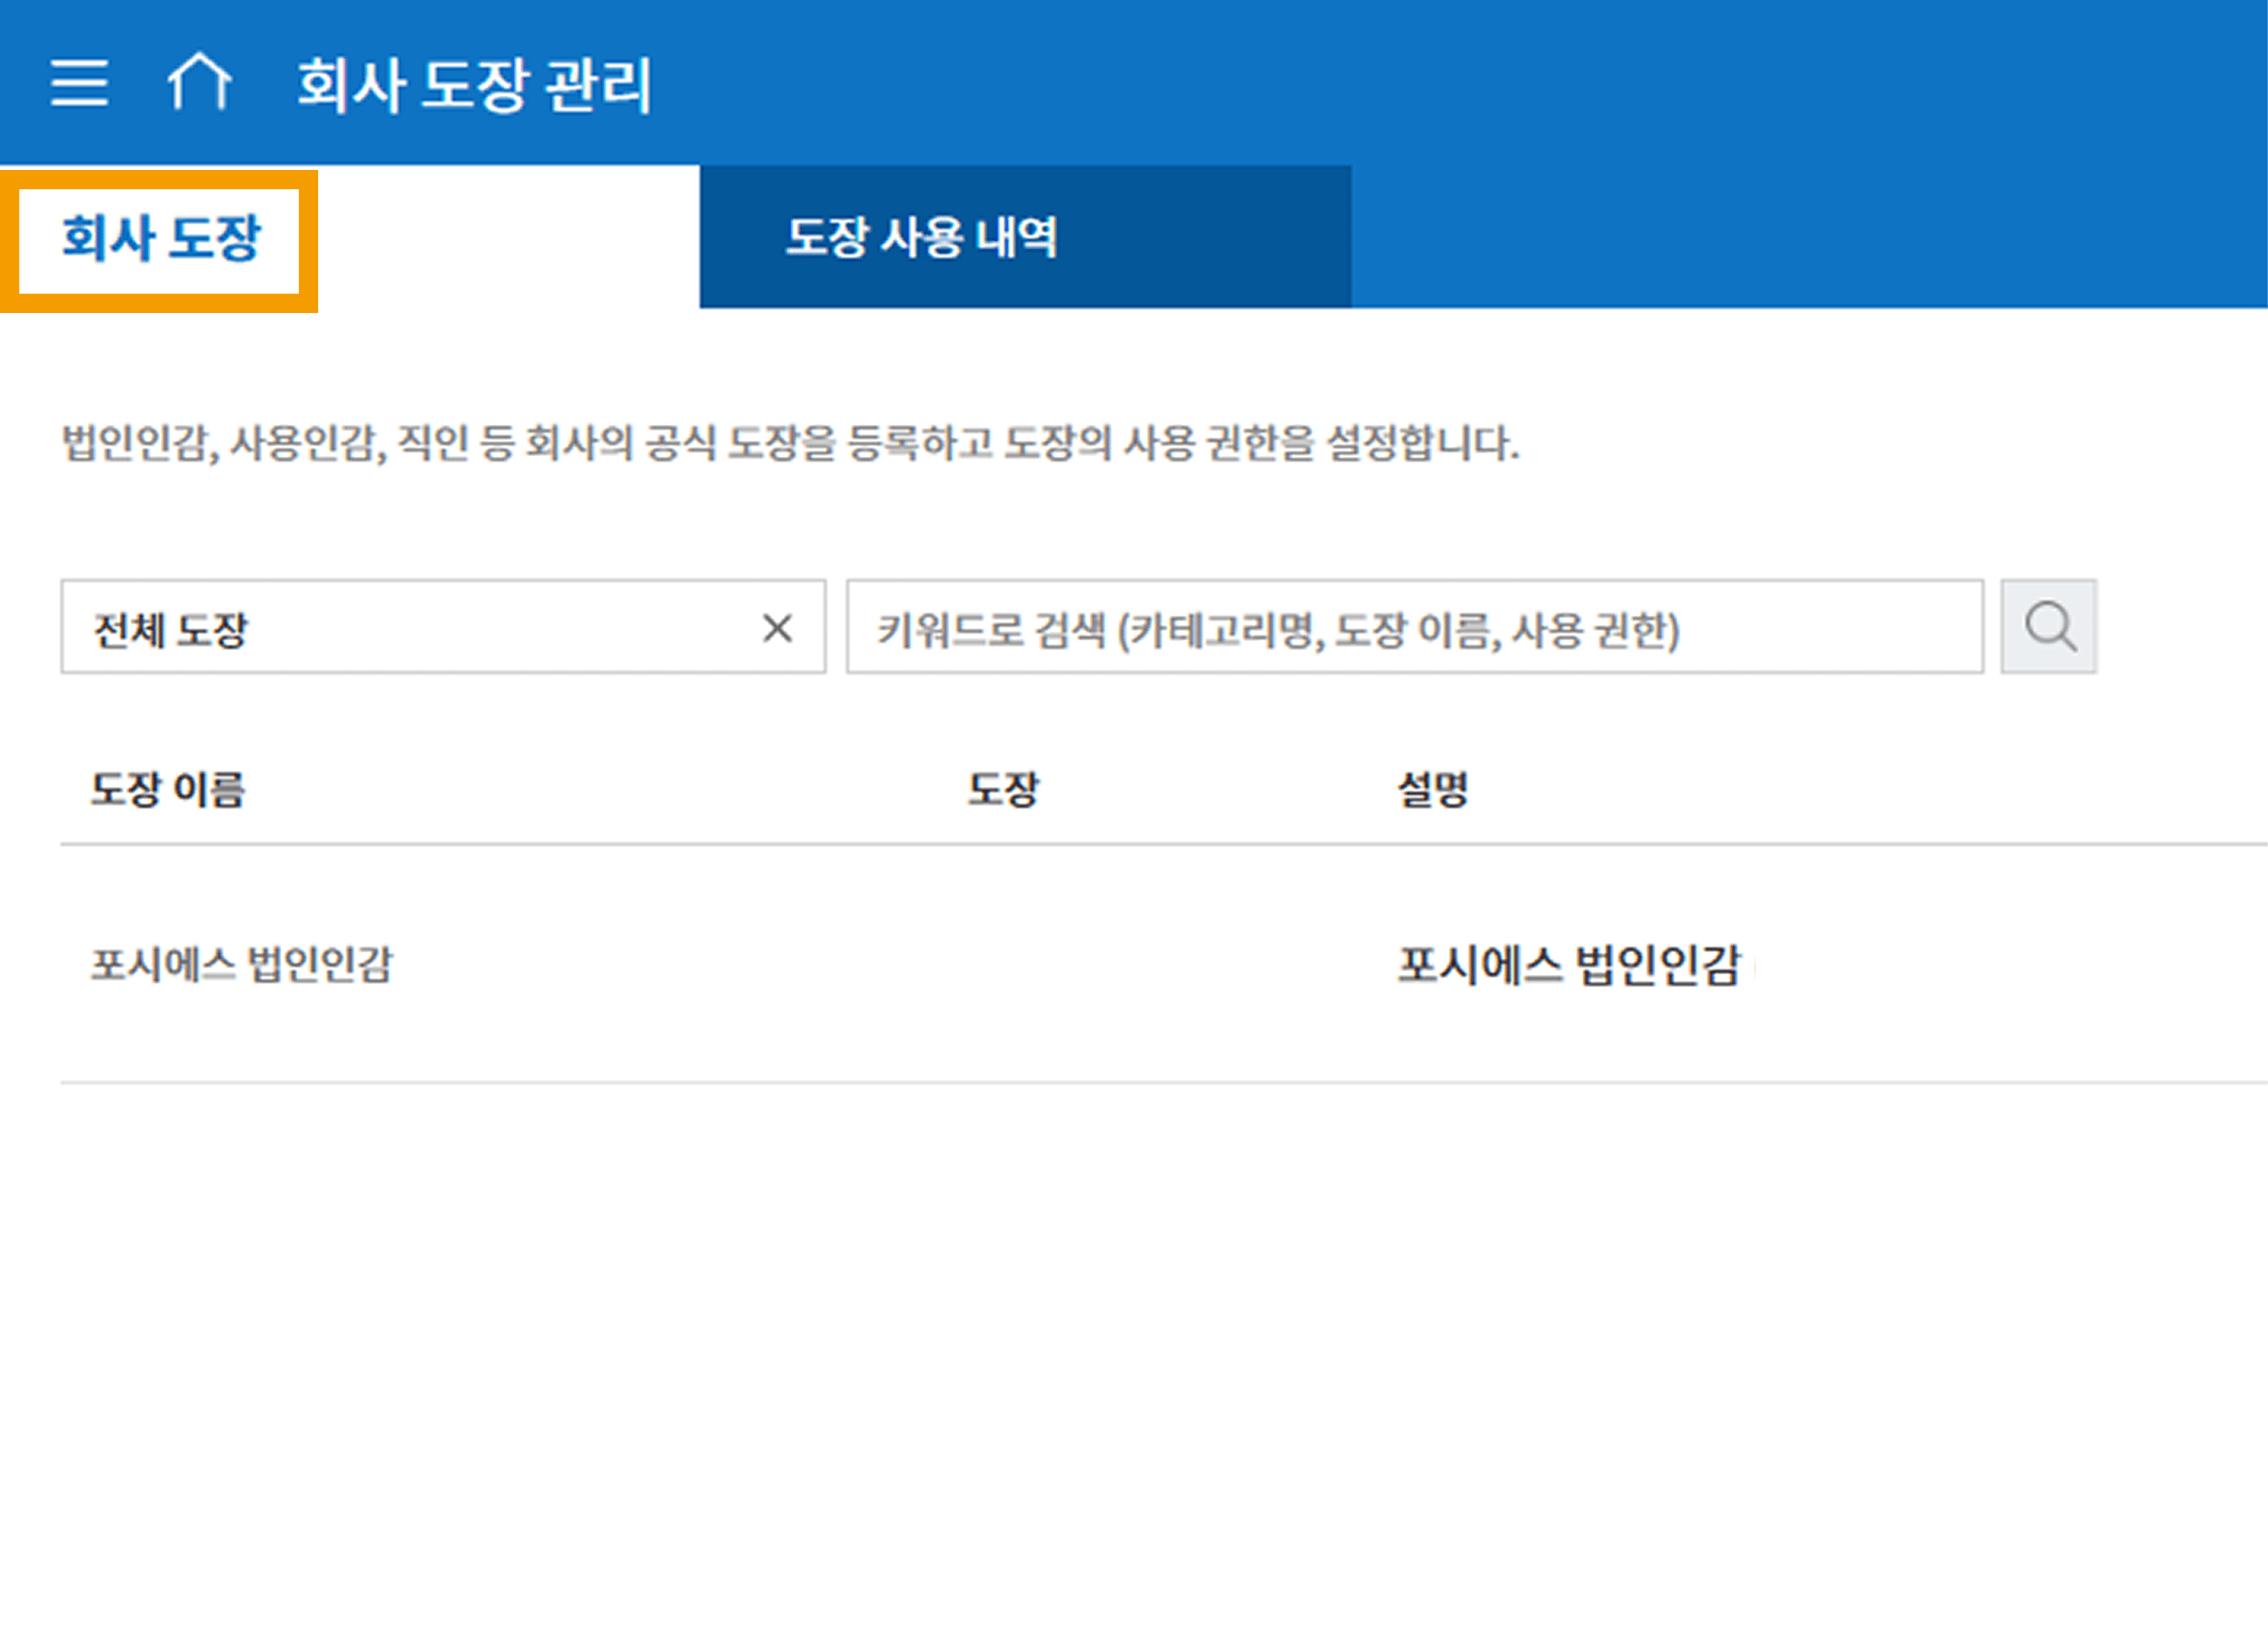Click the 설명 column header

[1432, 790]
